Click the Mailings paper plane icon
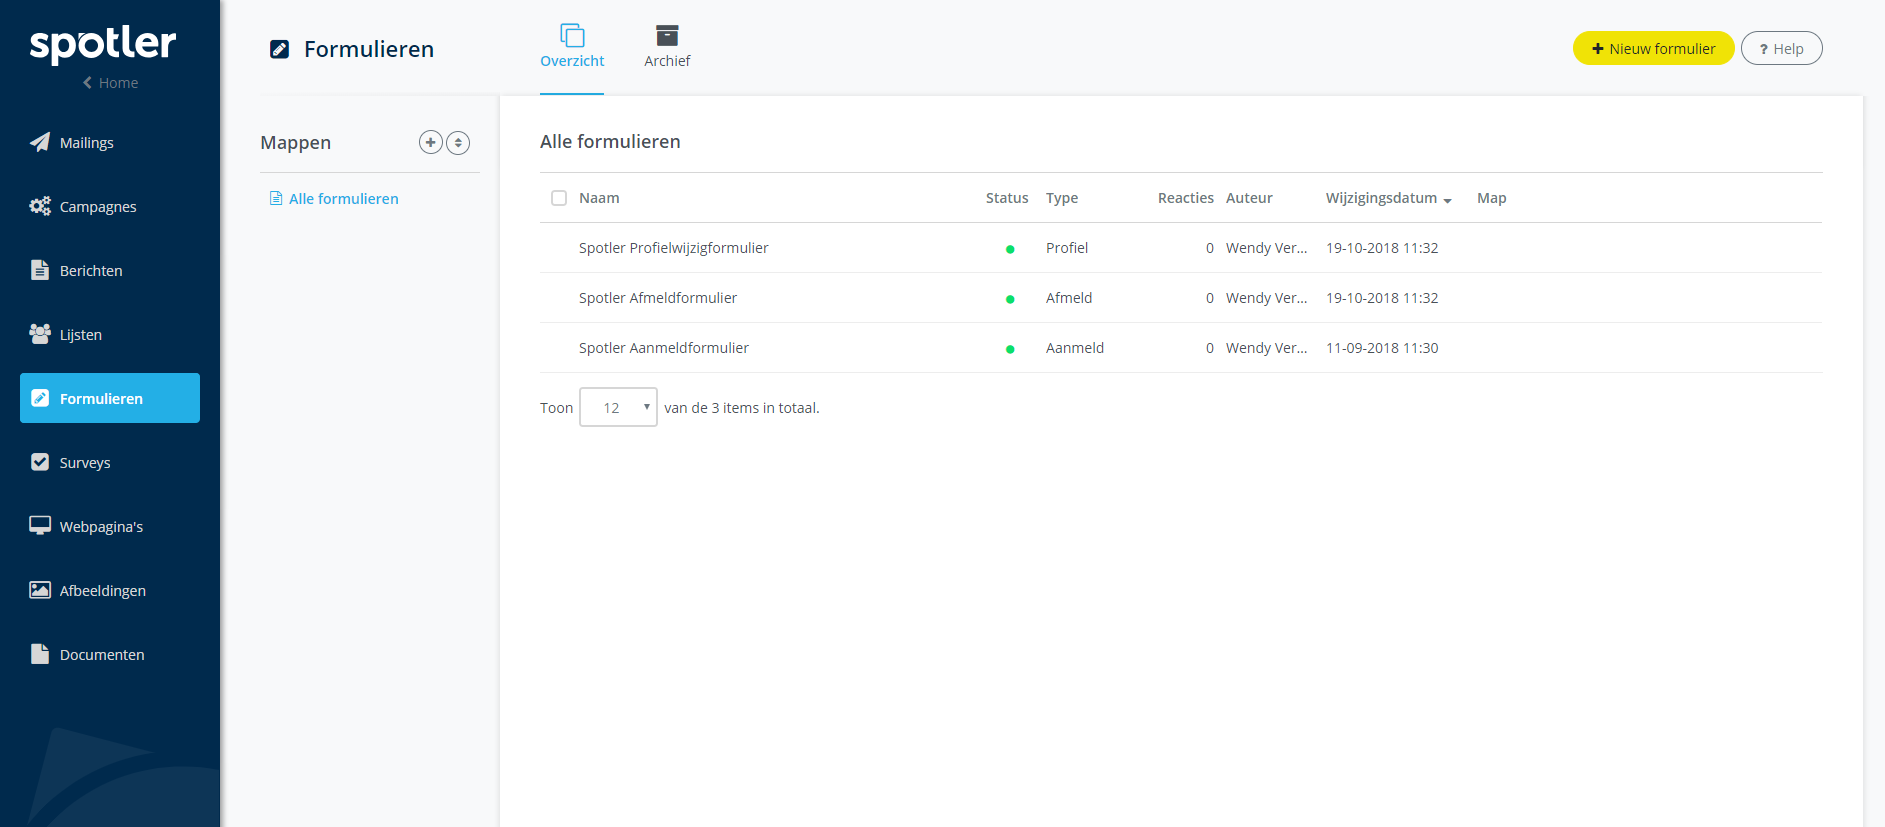The width and height of the screenshot is (1885, 827). coord(39,142)
